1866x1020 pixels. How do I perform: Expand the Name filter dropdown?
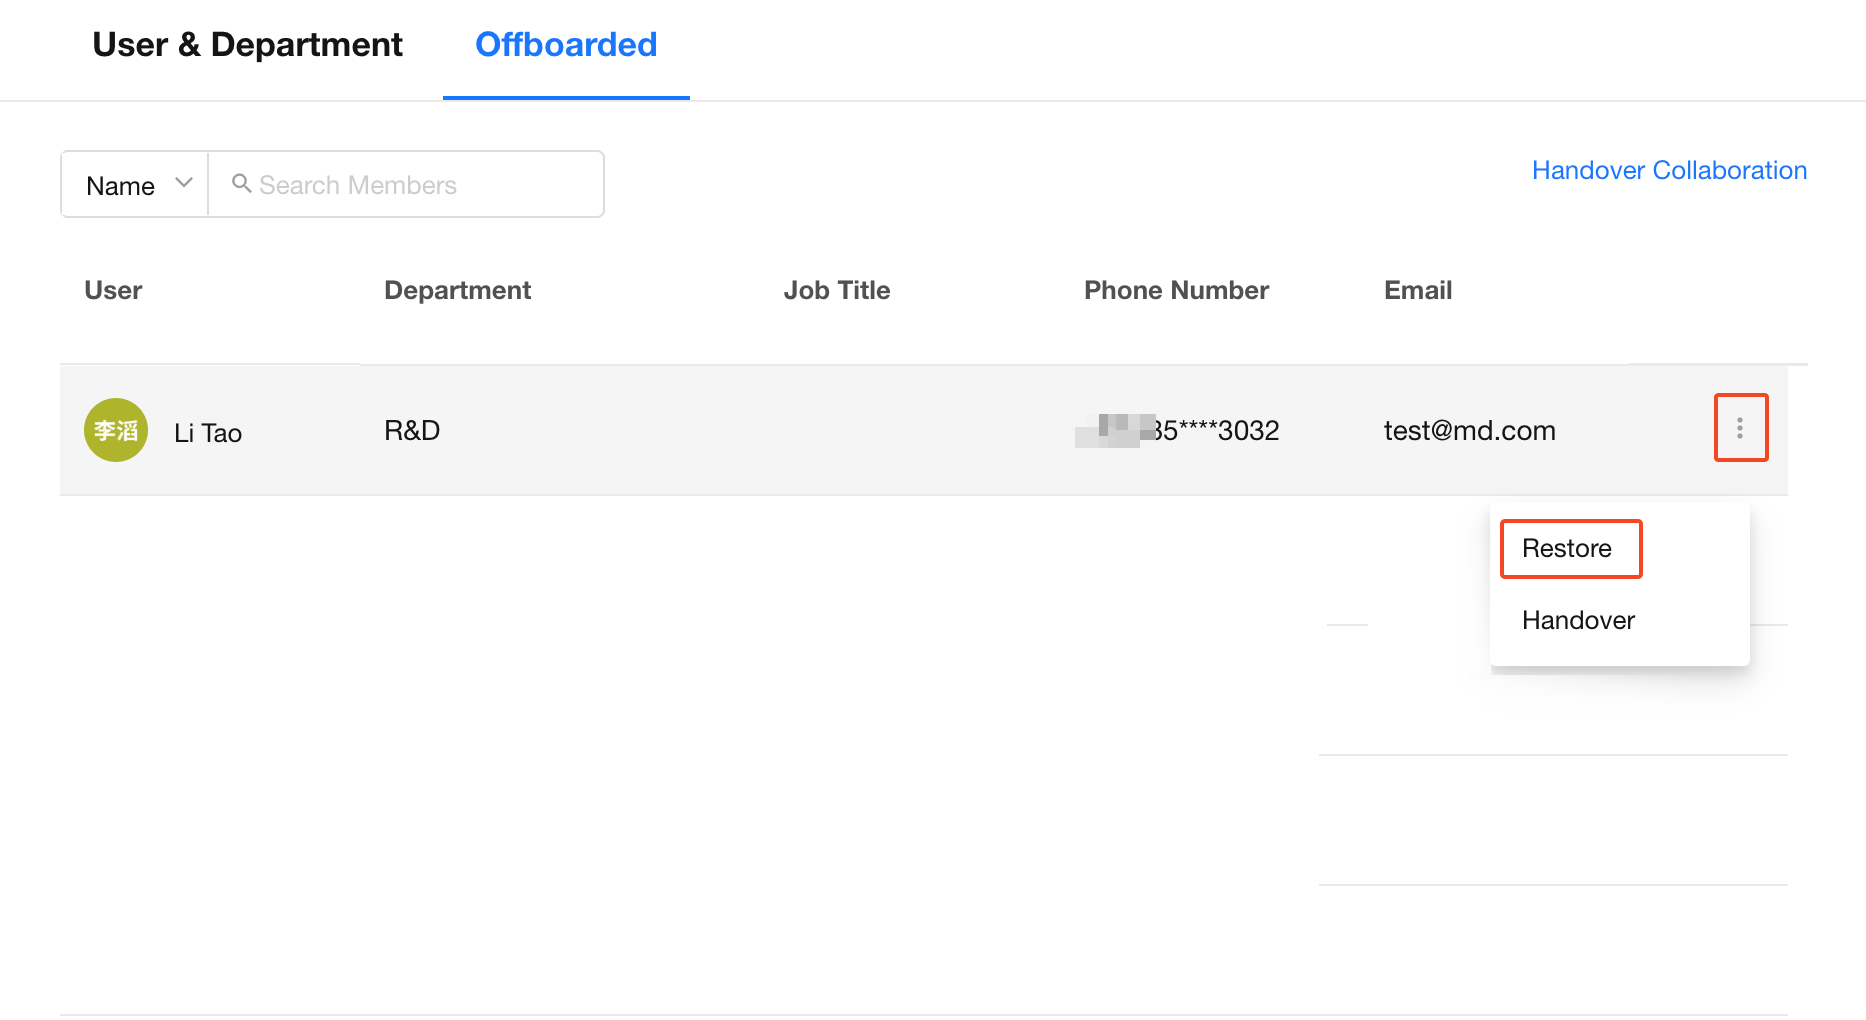135,185
